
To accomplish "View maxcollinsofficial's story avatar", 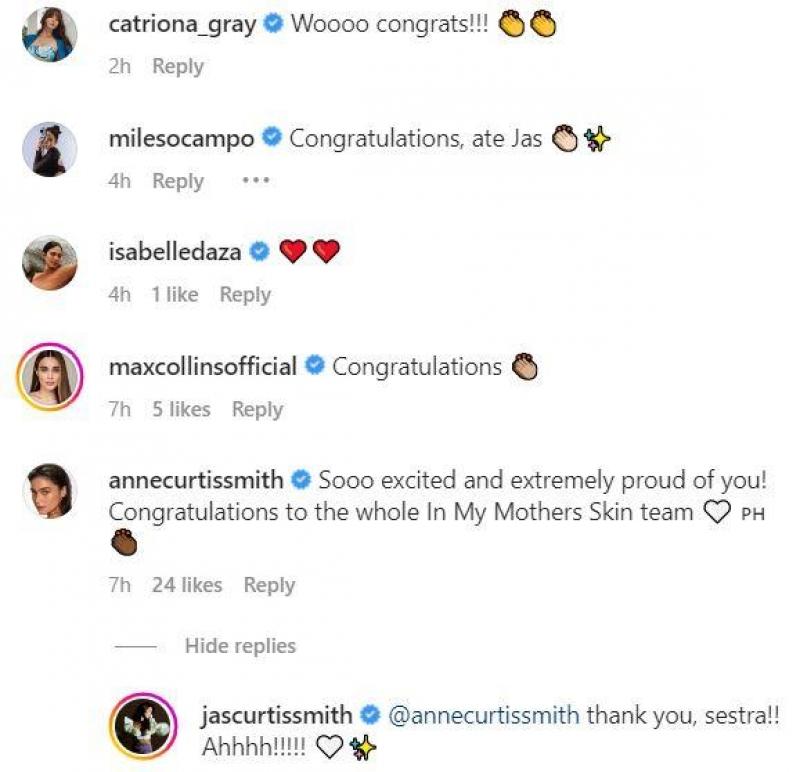I will point(49,378).
